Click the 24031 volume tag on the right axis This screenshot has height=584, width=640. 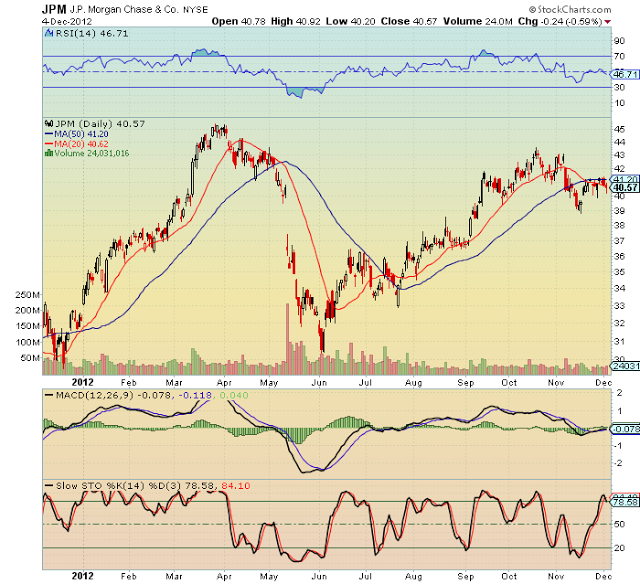click(x=625, y=366)
